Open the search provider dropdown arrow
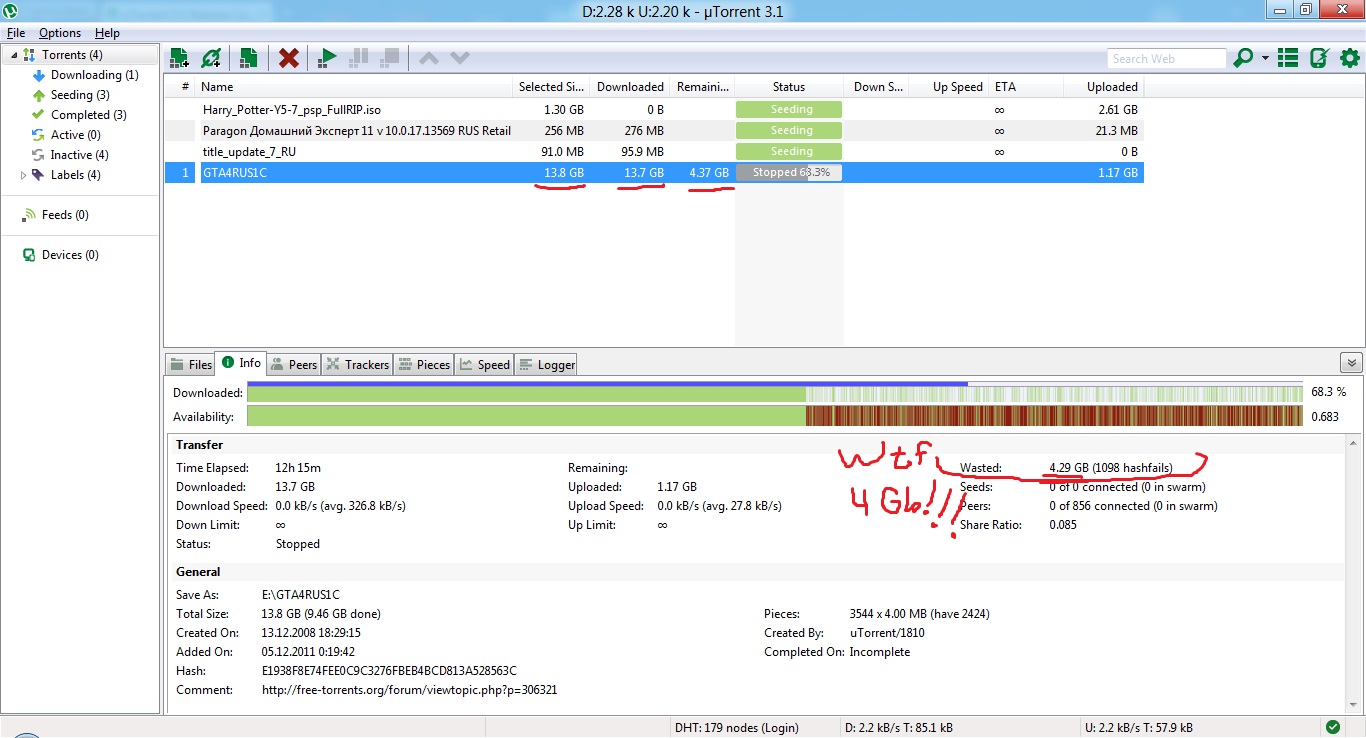 click(1265, 58)
